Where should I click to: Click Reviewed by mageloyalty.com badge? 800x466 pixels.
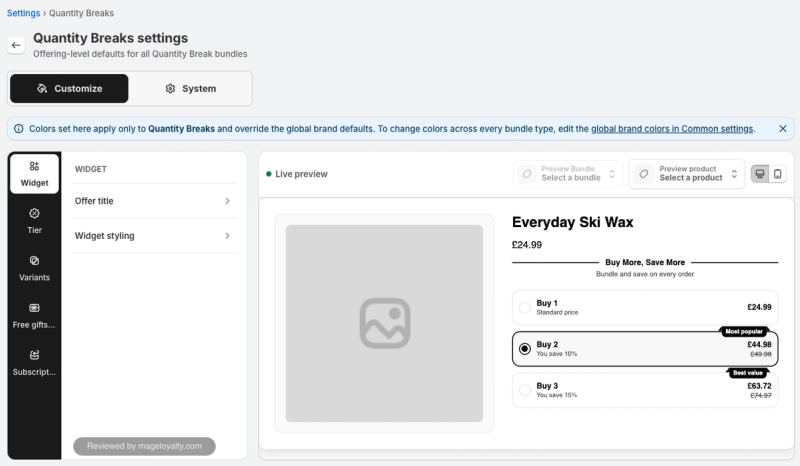point(144,446)
